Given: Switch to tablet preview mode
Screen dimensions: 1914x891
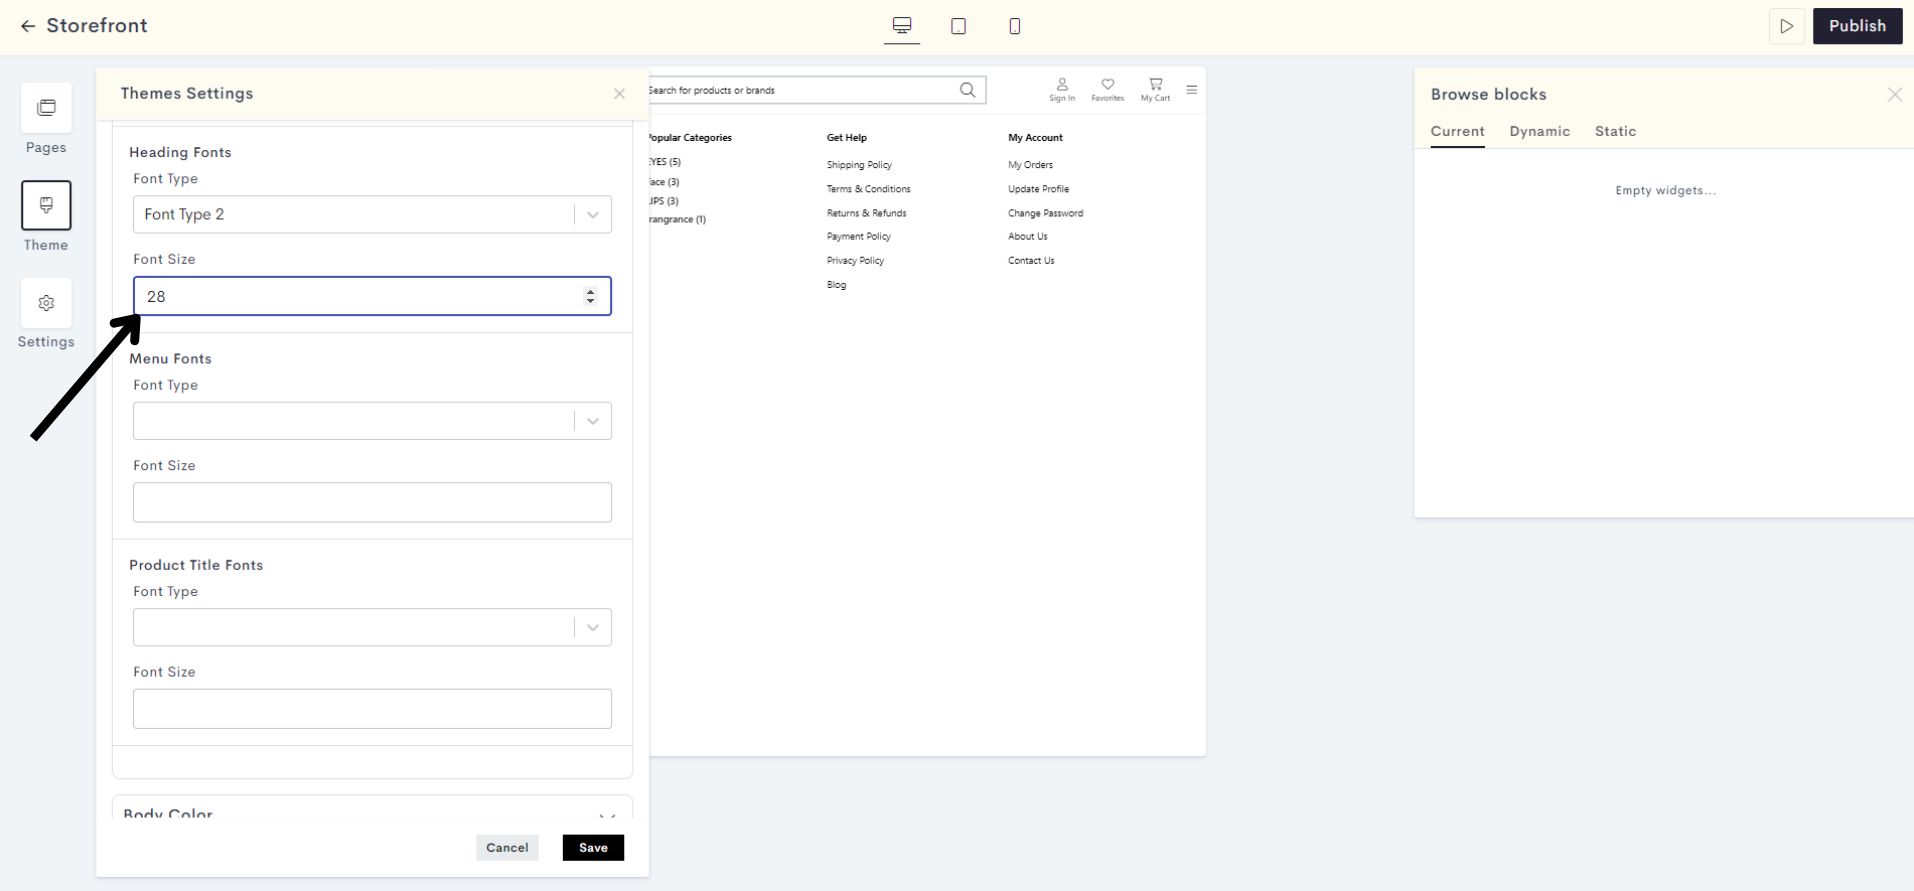Looking at the screenshot, I should click(x=958, y=26).
